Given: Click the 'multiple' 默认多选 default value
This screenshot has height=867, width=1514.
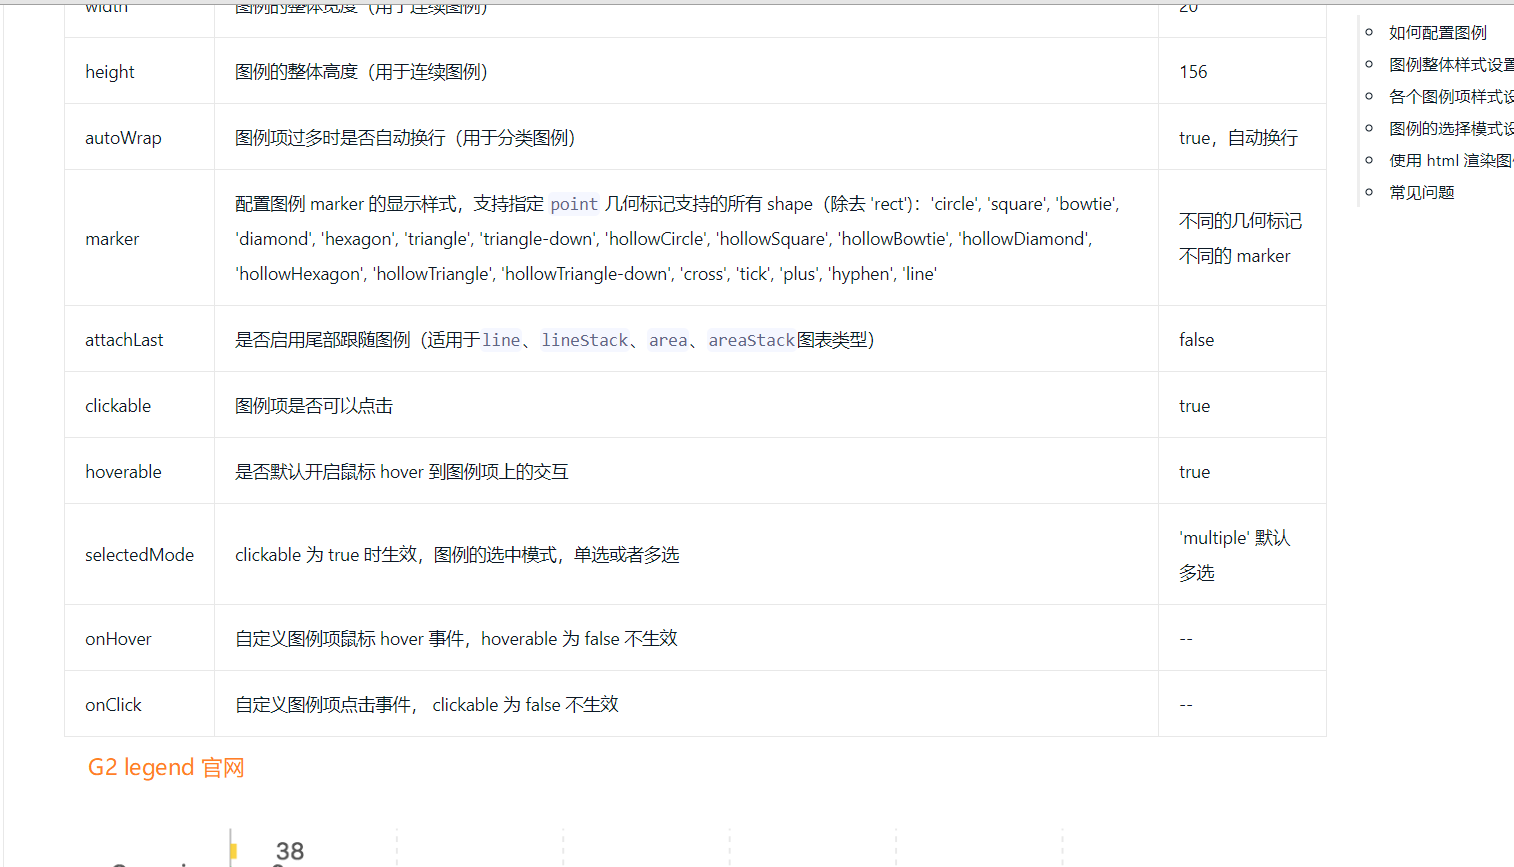Looking at the screenshot, I should [x=1235, y=555].
